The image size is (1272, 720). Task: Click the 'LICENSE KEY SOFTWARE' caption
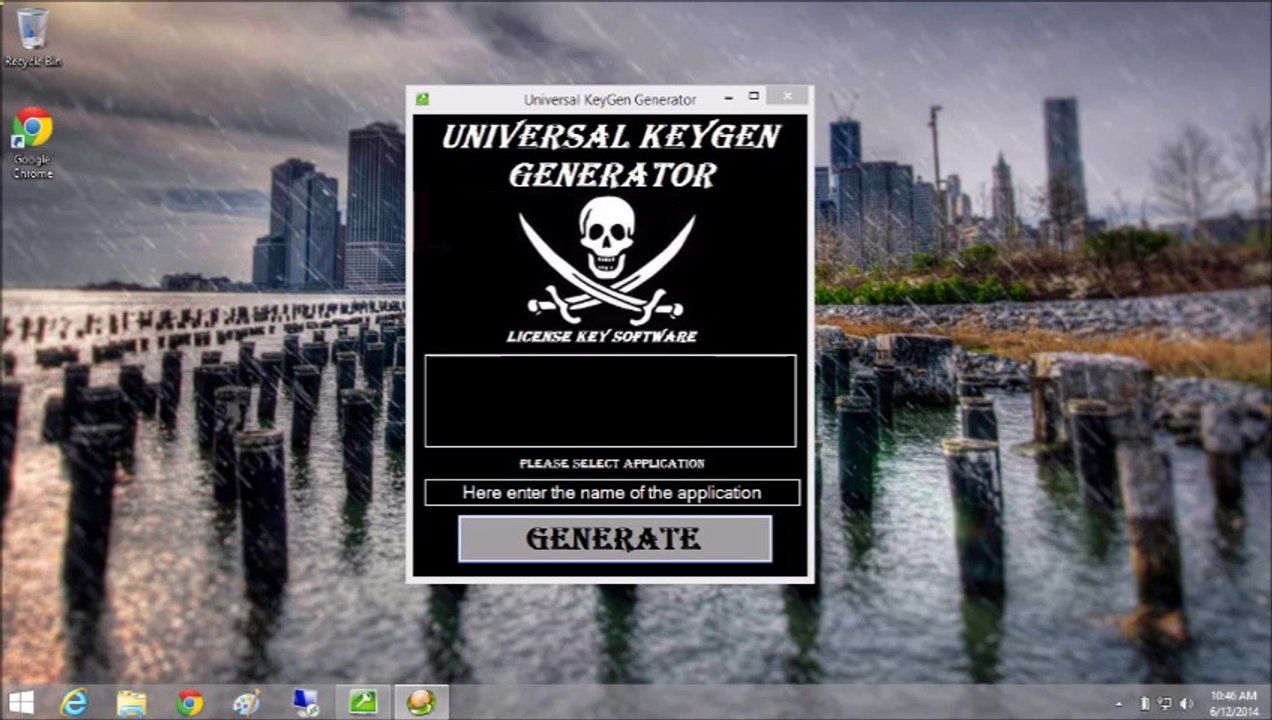(602, 337)
